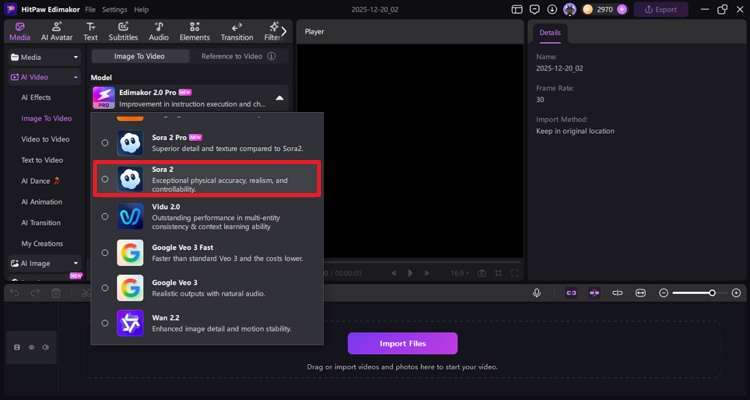The image size is (750, 400).
Task: Play the video in the player
Action: [x=410, y=273]
